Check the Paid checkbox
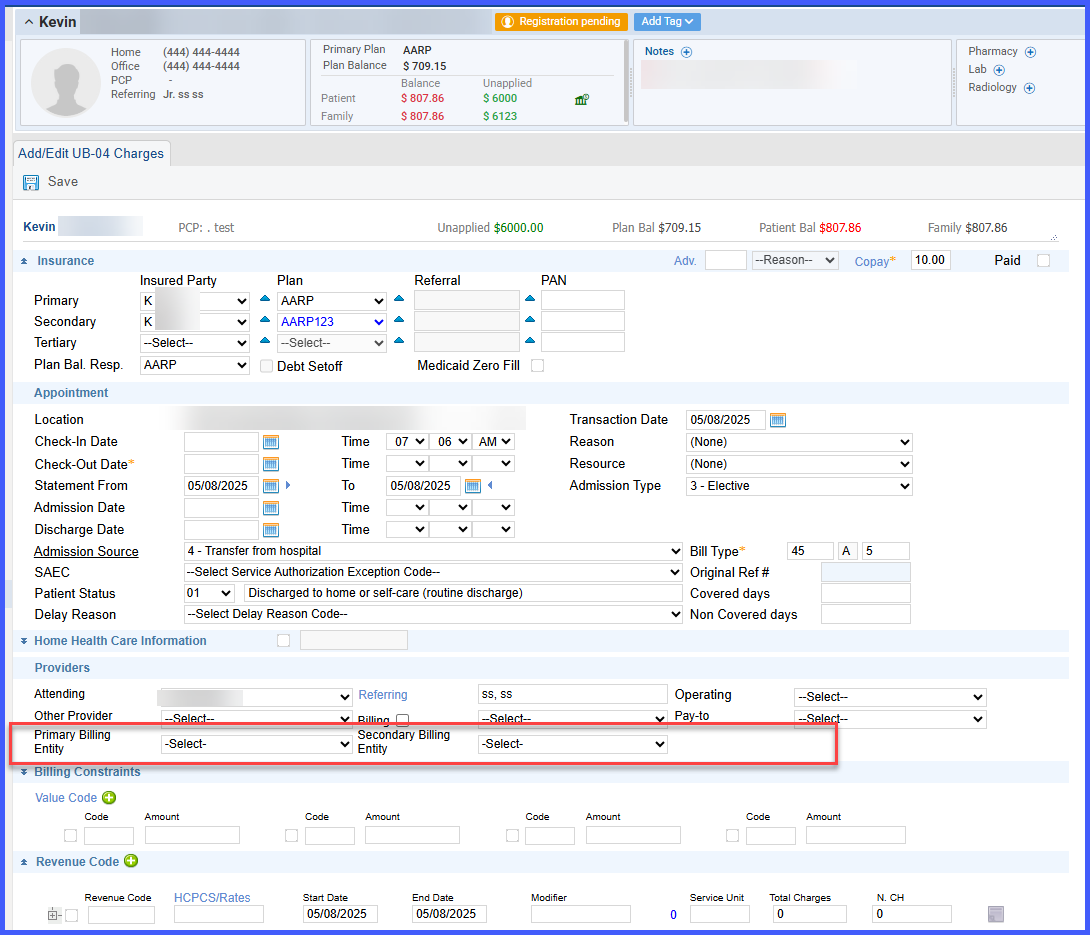 click(1043, 261)
